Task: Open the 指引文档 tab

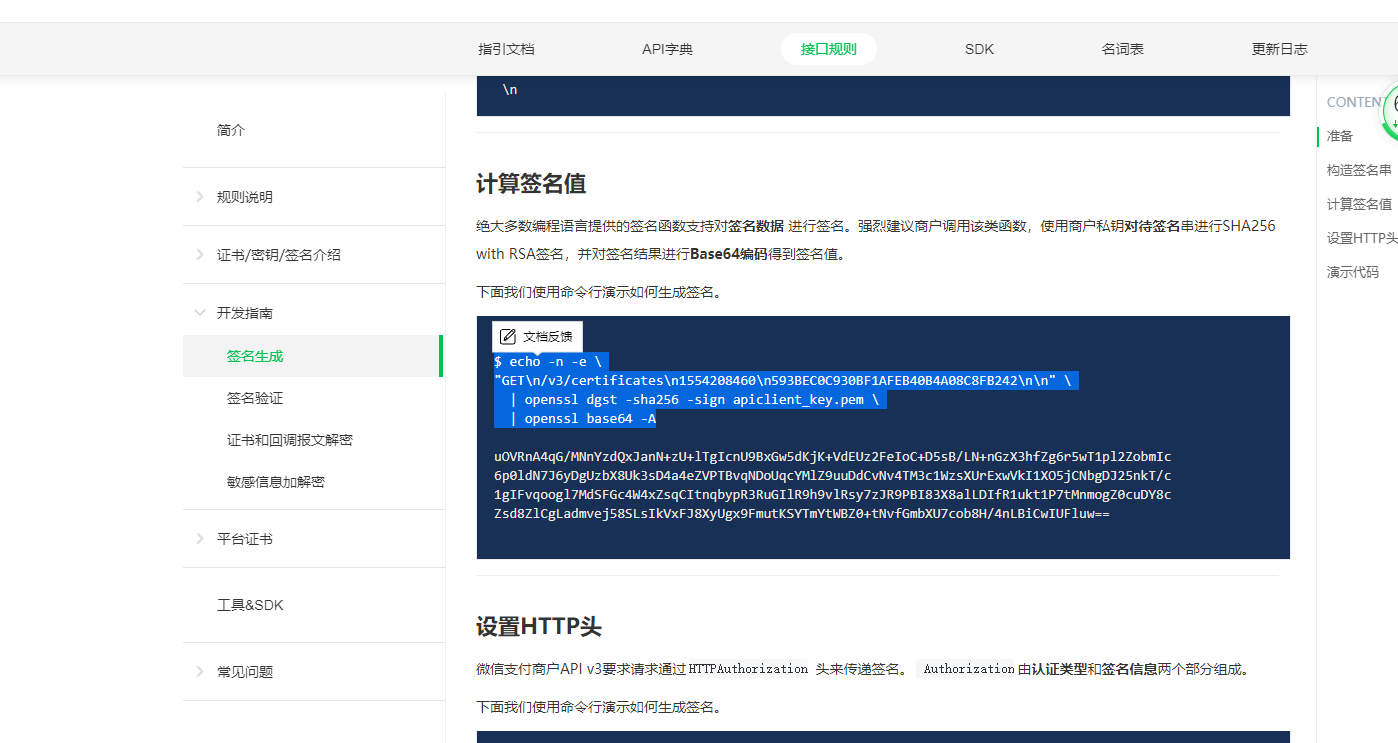Action: coord(506,49)
